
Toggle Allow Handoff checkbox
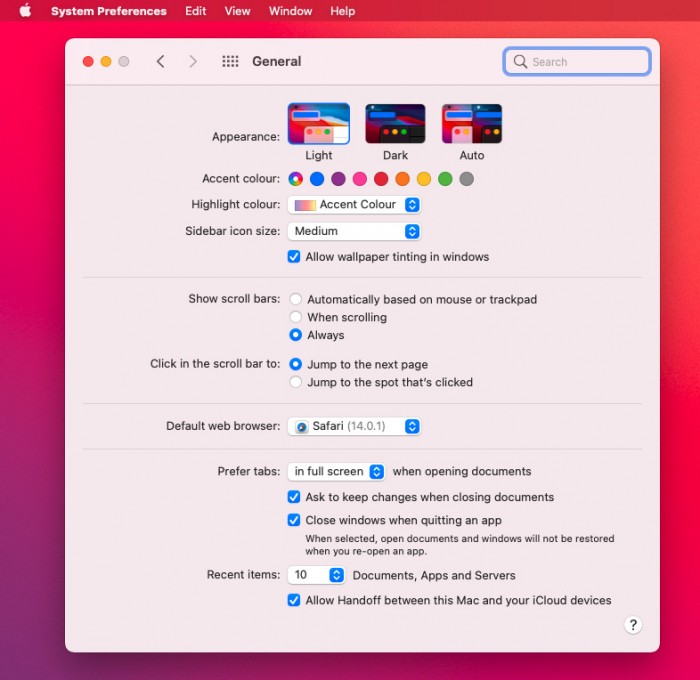[x=294, y=601]
